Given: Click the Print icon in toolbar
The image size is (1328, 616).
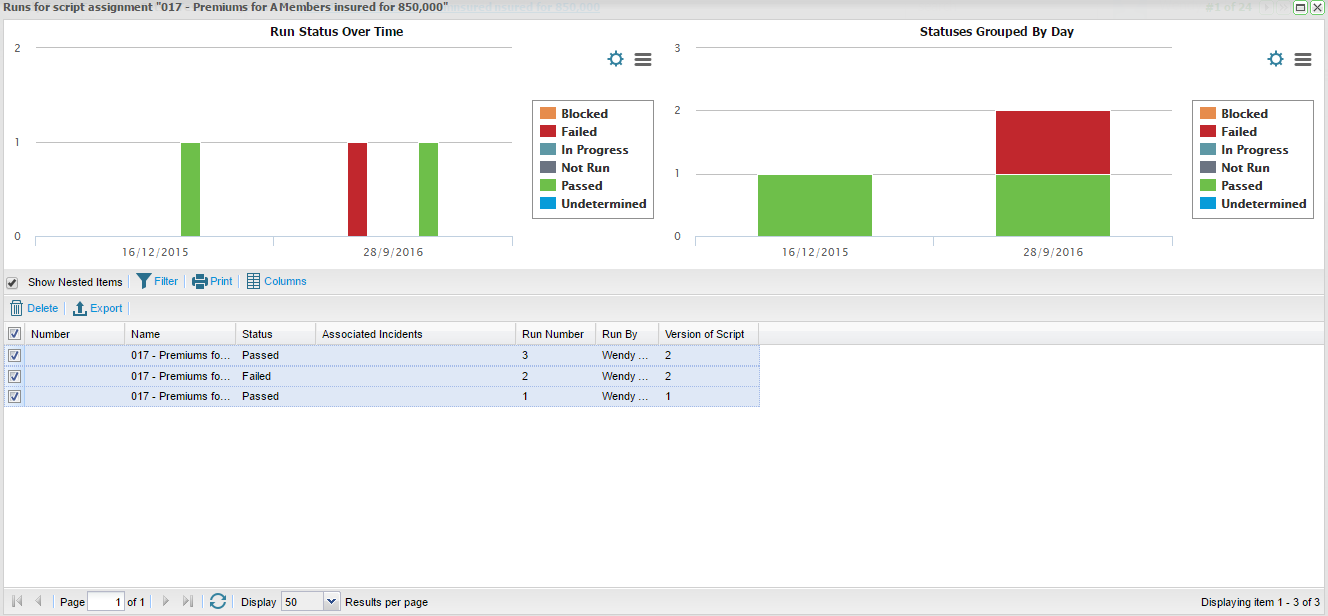Looking at the screenshot, I should (200, 281).
